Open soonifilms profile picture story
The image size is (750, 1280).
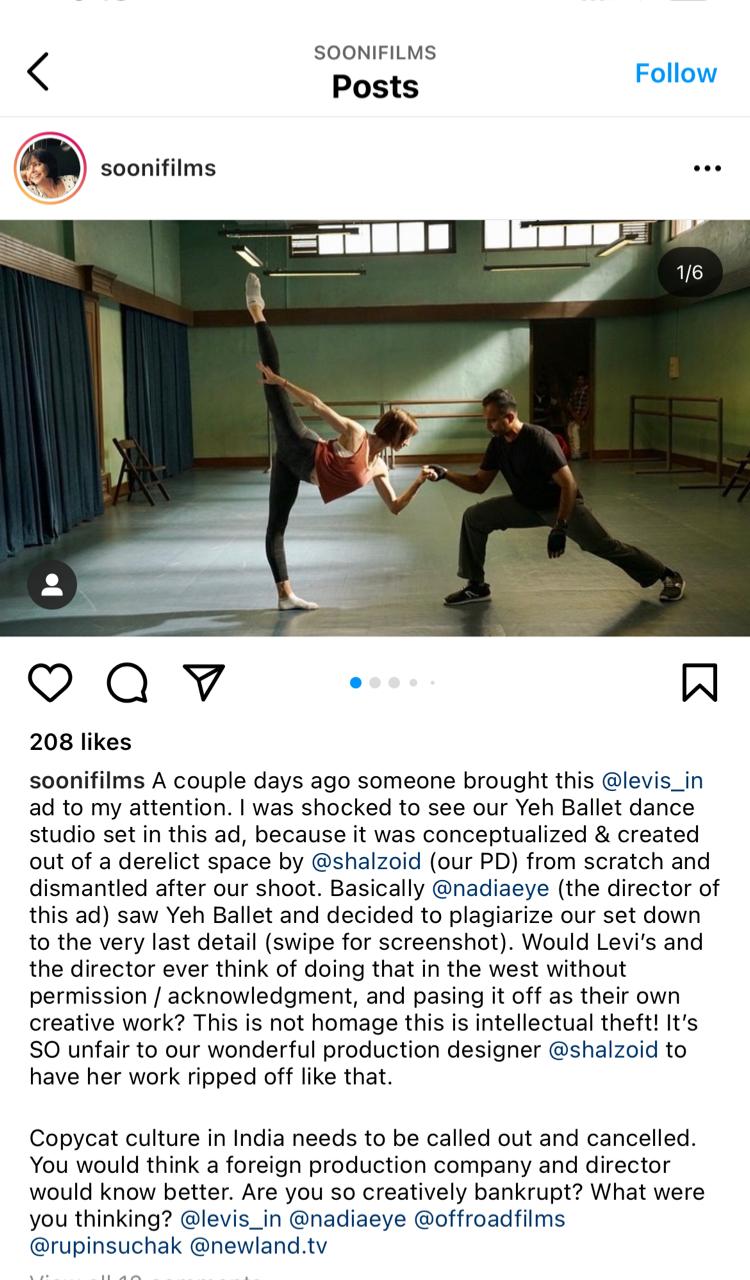click(x=50, y=168)
